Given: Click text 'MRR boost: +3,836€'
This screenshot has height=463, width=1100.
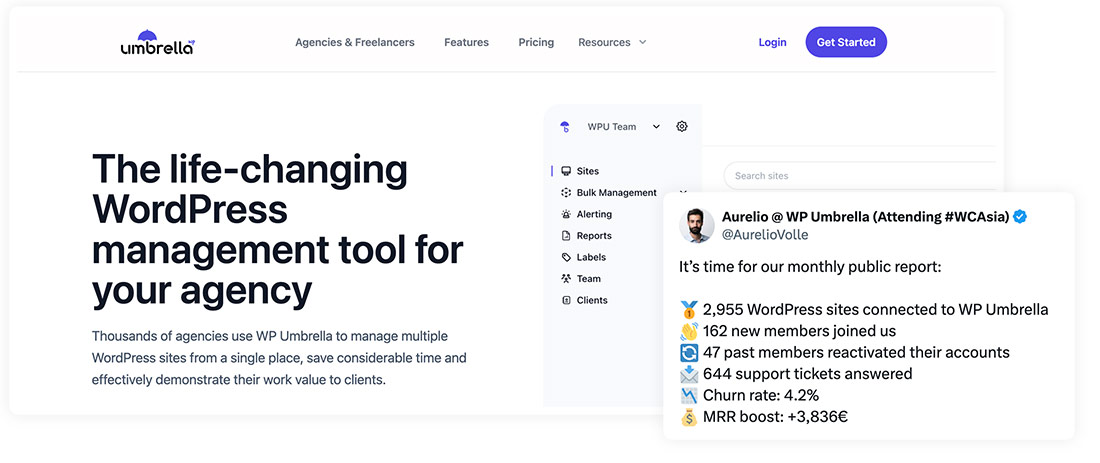Looking at the screenshot, I should 775,417.
